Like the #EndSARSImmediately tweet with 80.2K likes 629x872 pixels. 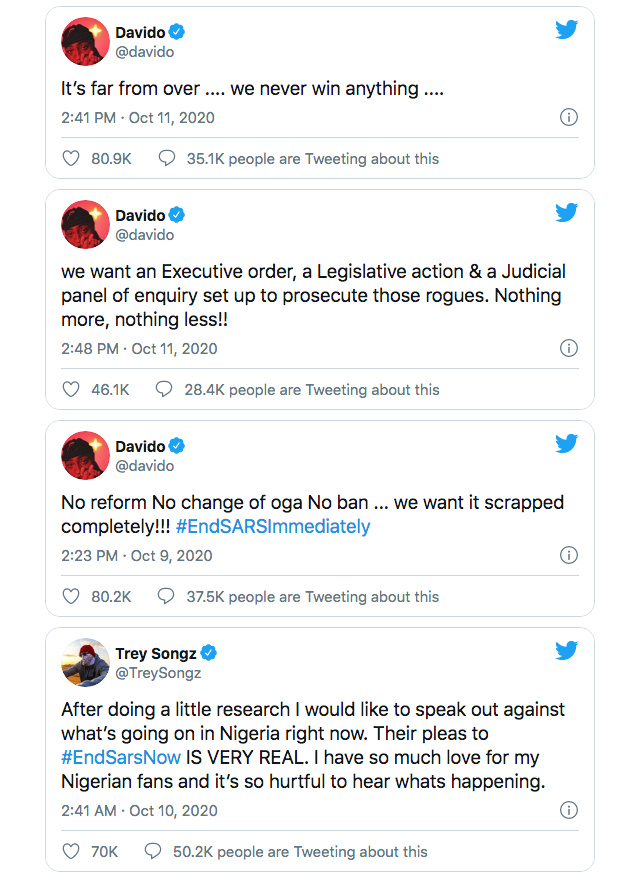(71, 596)
